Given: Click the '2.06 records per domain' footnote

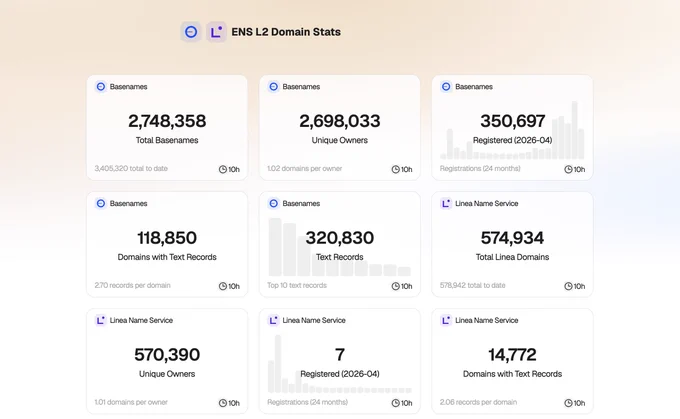Looking at the screenshot, I should click(x=478, y=402).
